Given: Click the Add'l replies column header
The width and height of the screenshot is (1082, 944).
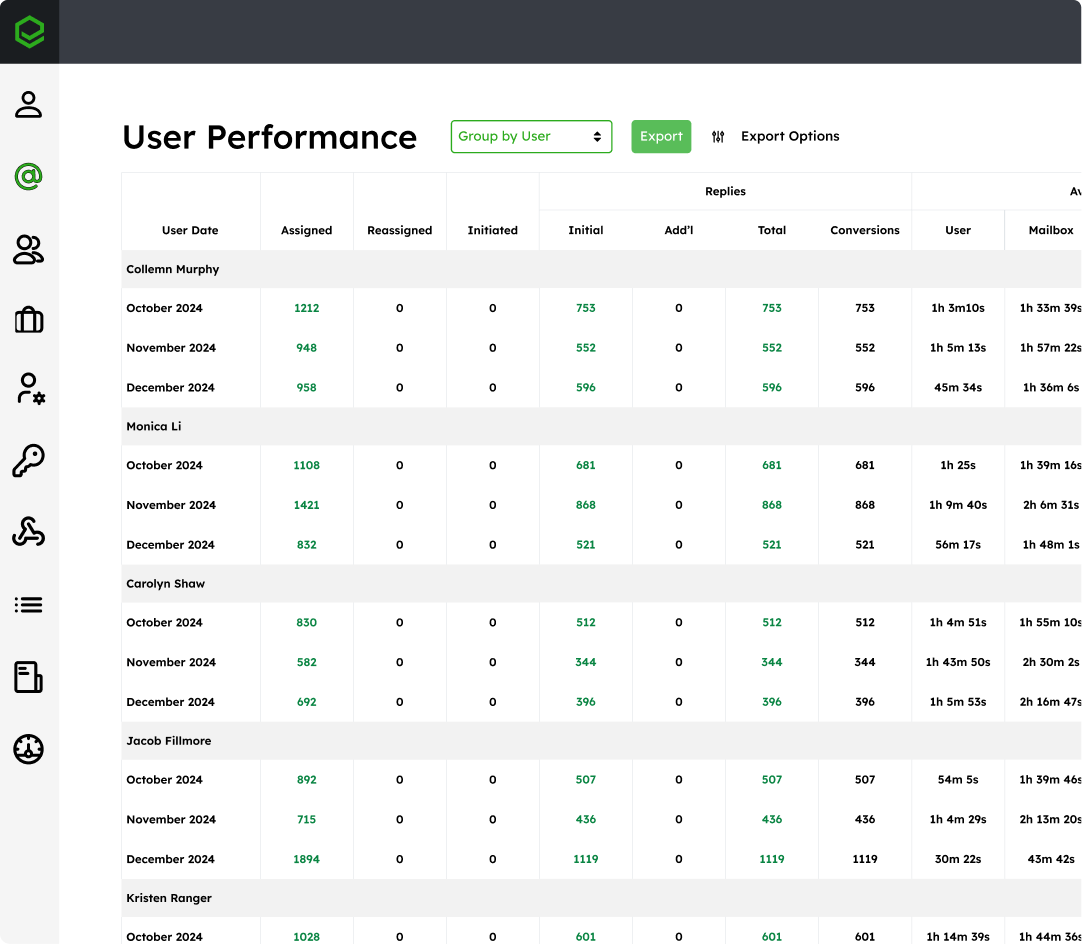Looking at the screenshot, I should pyautogui.click(x=678, y=230).
